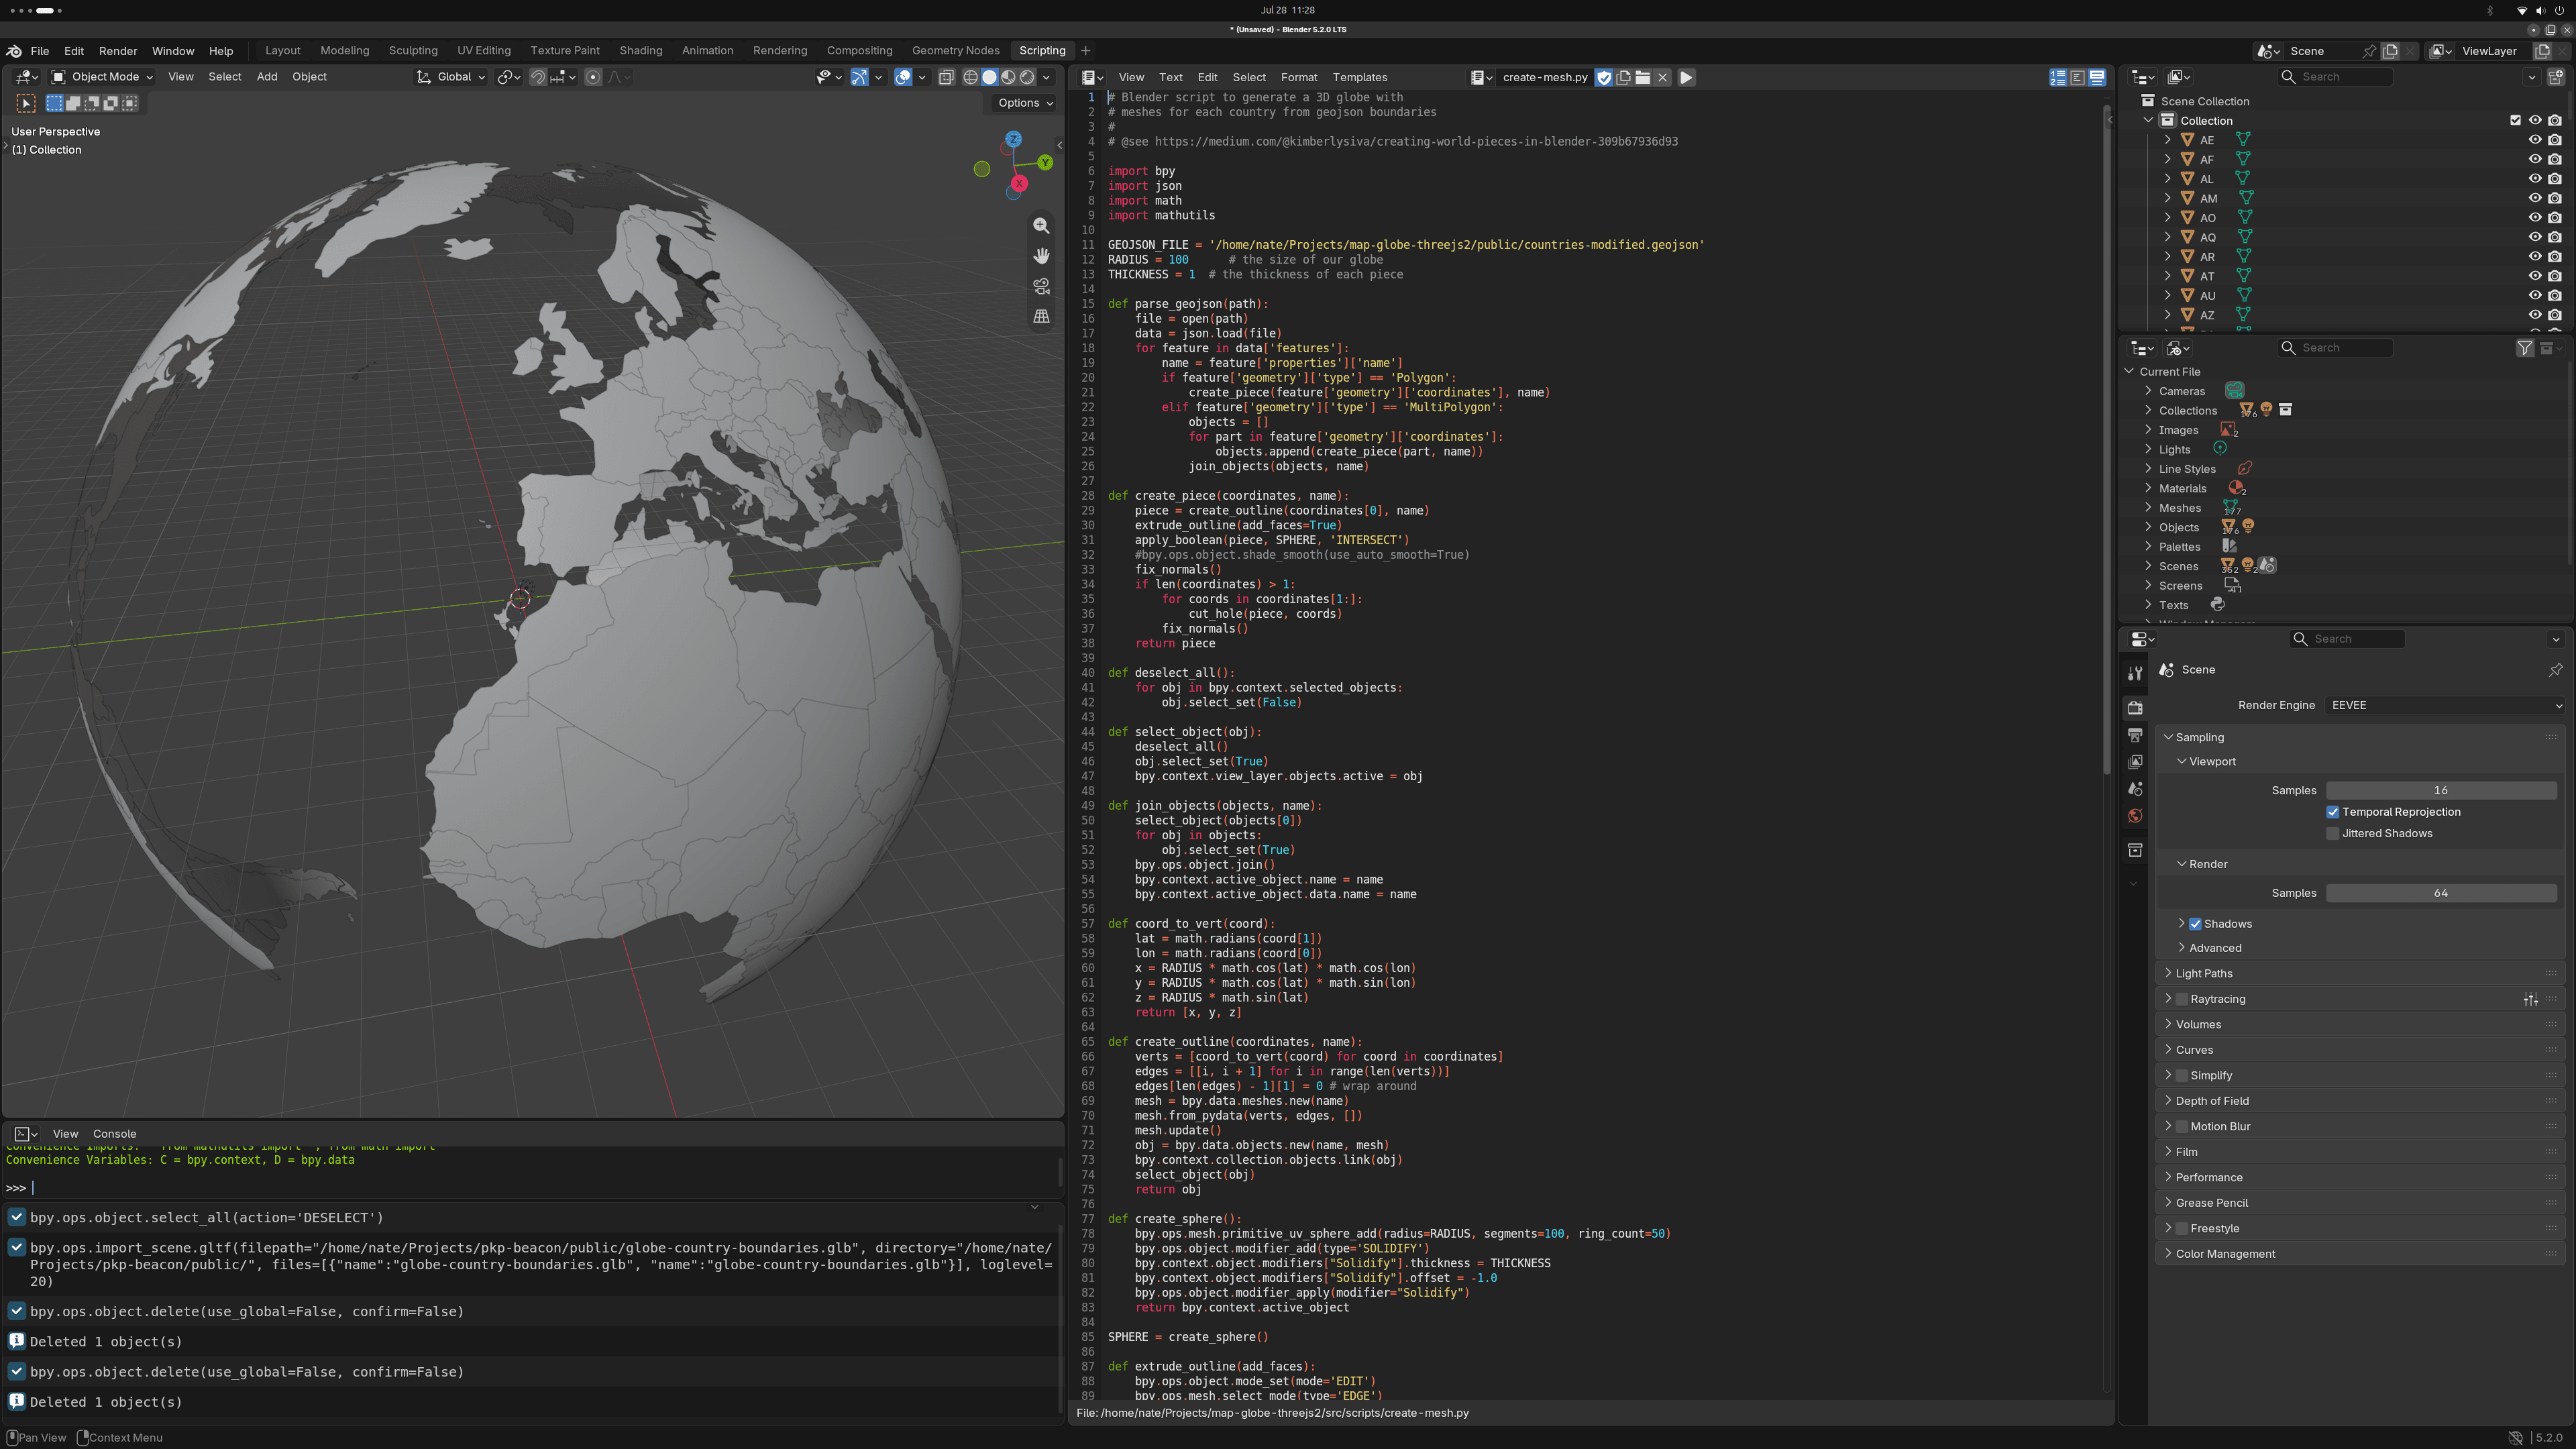Toggle word wrap in the text editor

(x=2077, y=77)
